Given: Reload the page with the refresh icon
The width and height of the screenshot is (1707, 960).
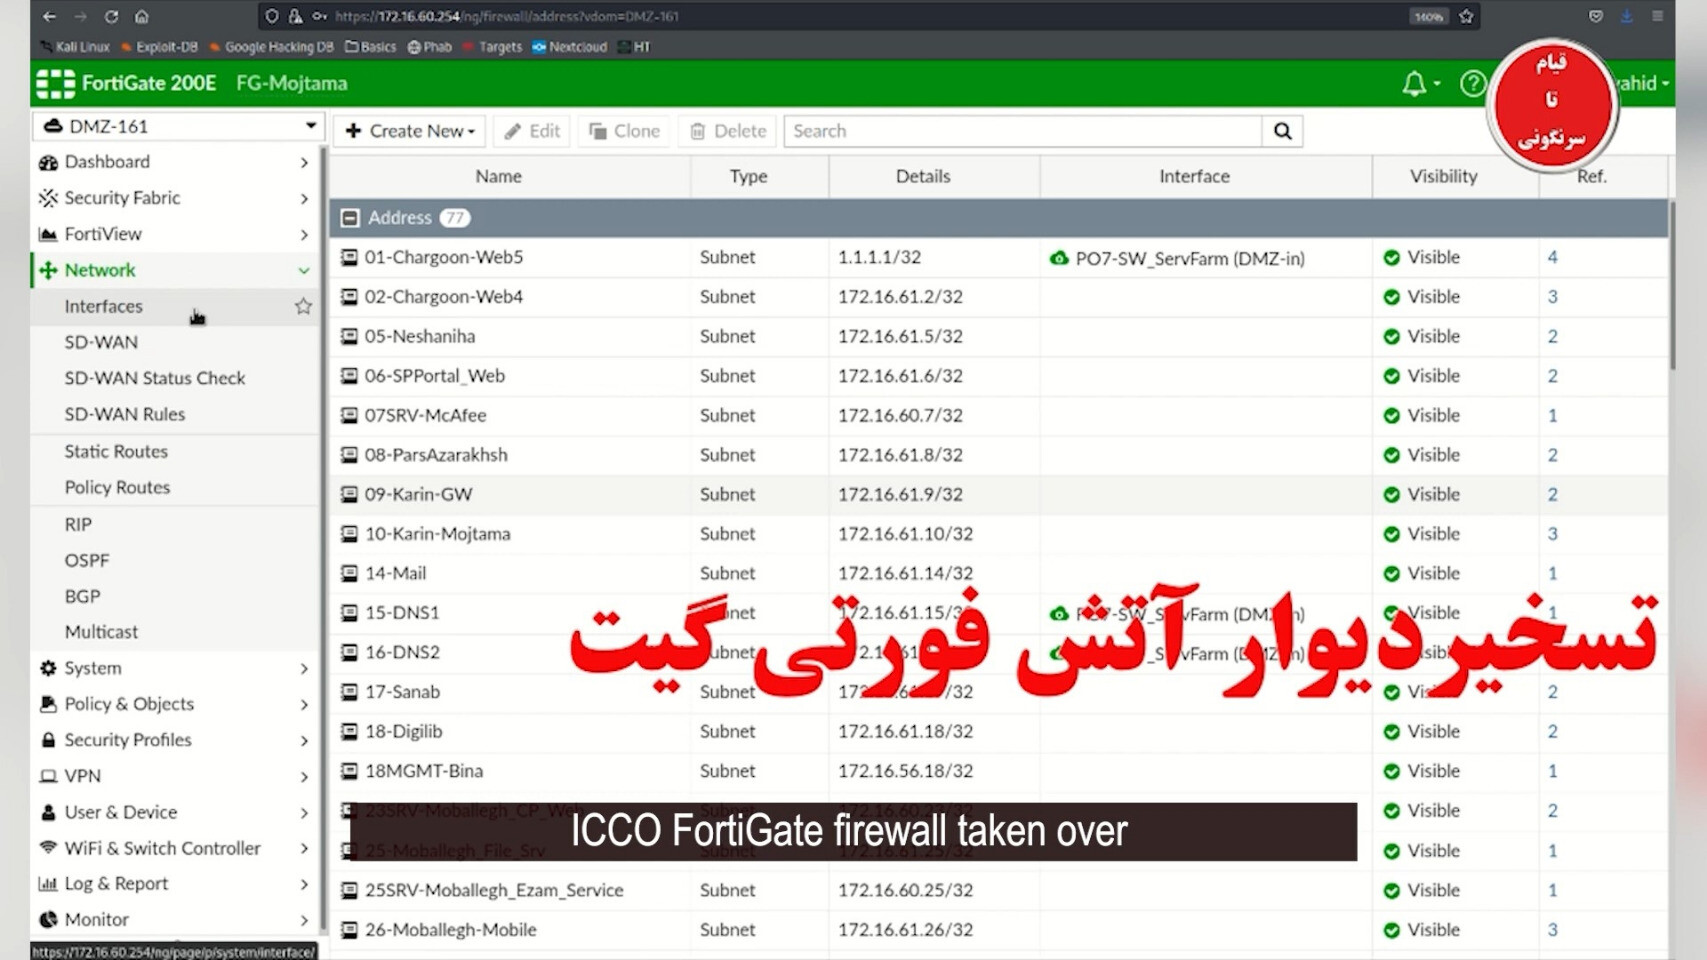Looking at the screenshot, I should 111,16.
